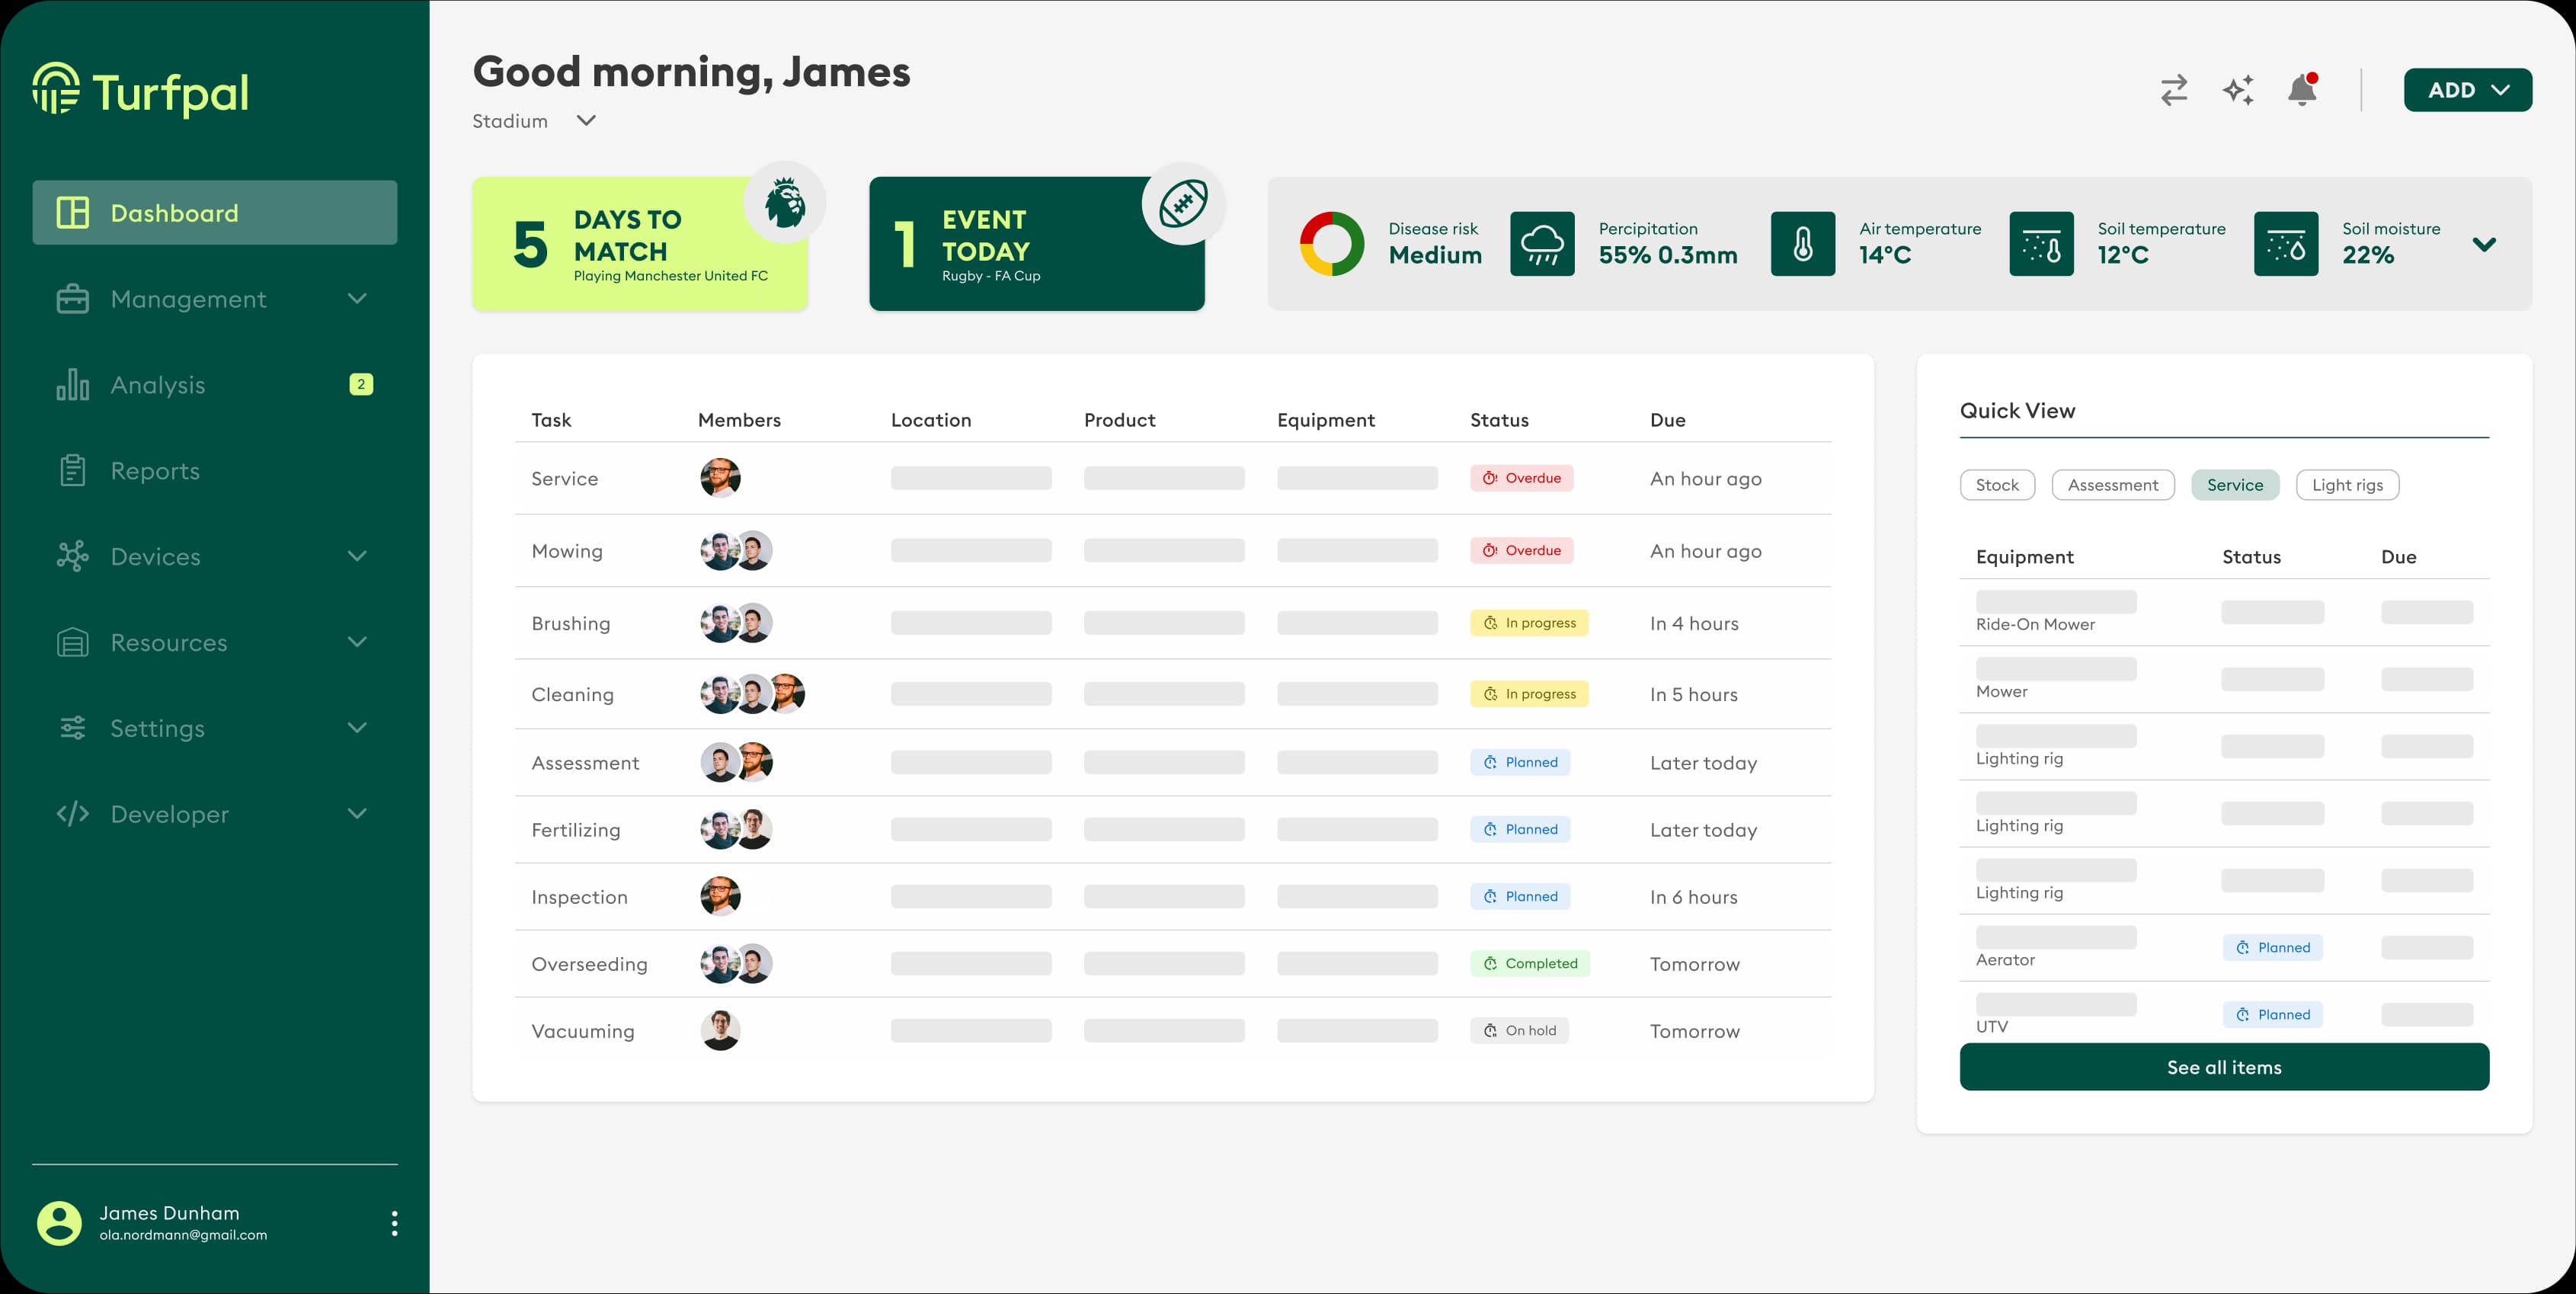Click See all items button
The width and height of the screenshot is (2576, 1294).
pos(2224,1067)
